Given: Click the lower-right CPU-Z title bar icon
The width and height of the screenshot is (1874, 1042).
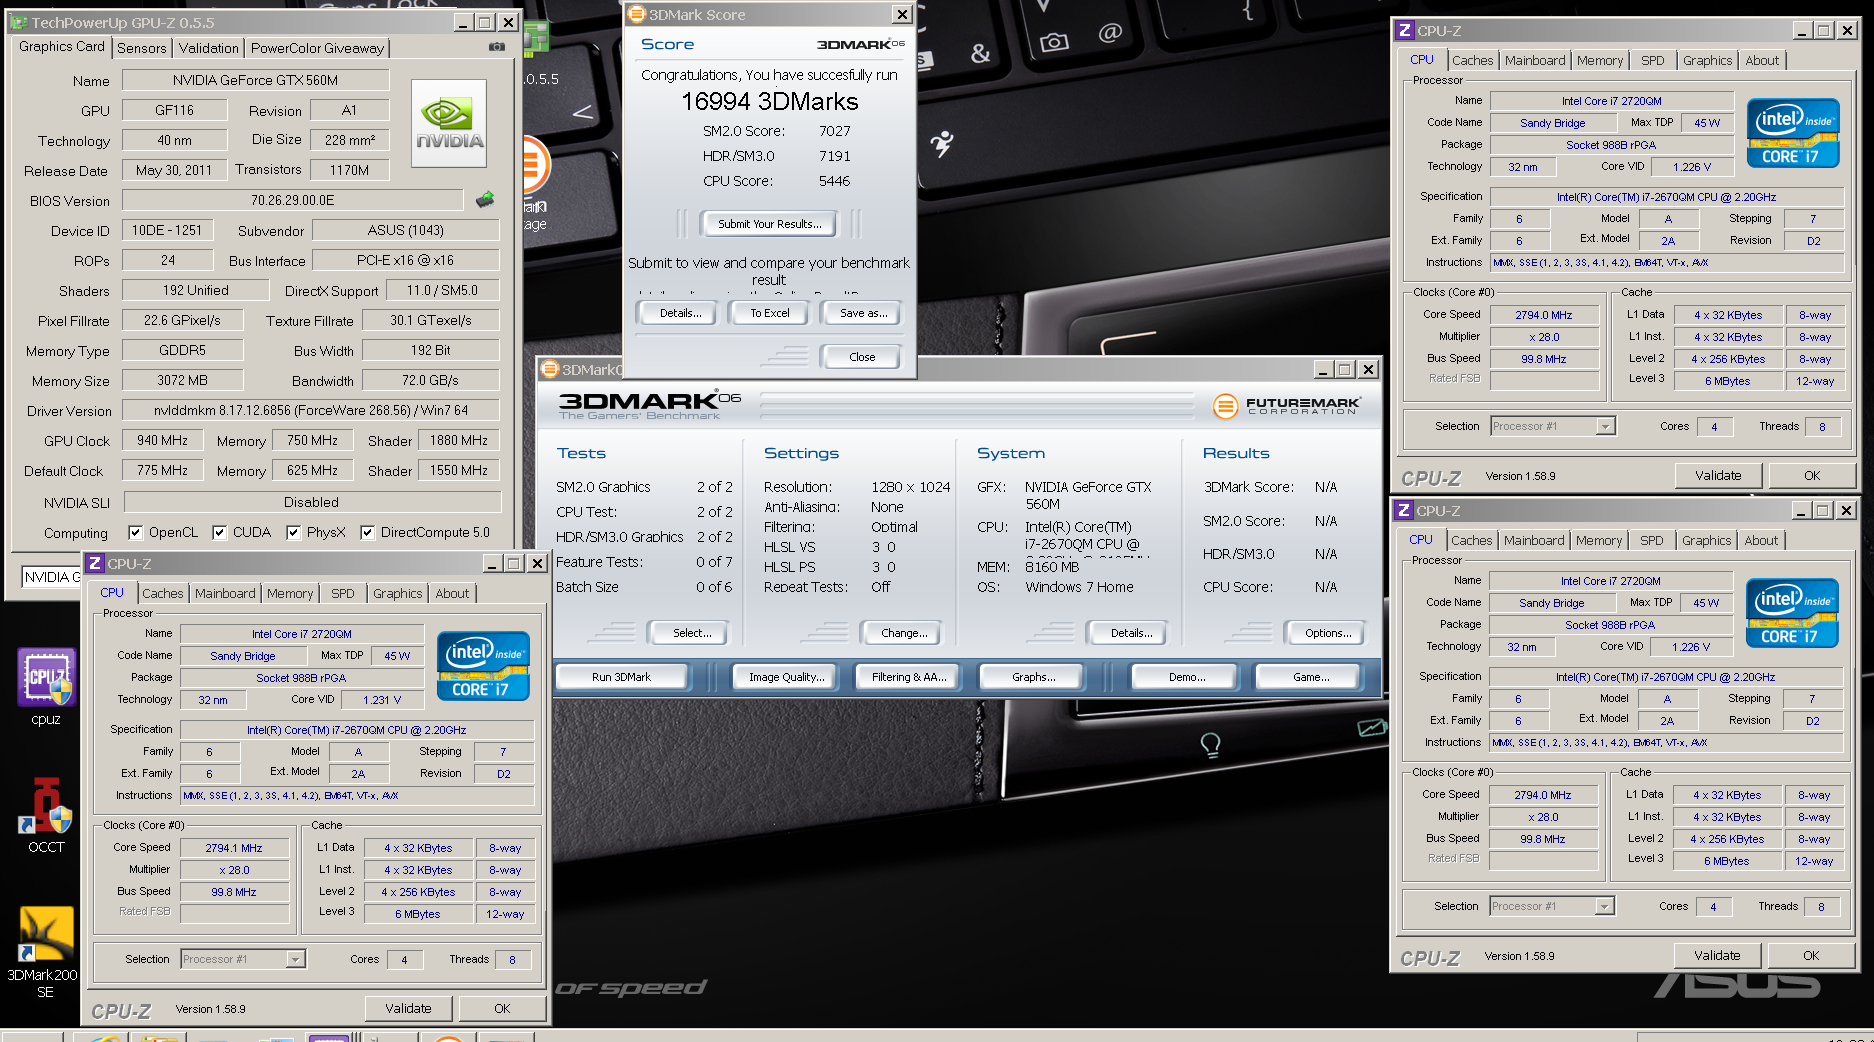Looking at the screenshot, I should pos(1404,510).
